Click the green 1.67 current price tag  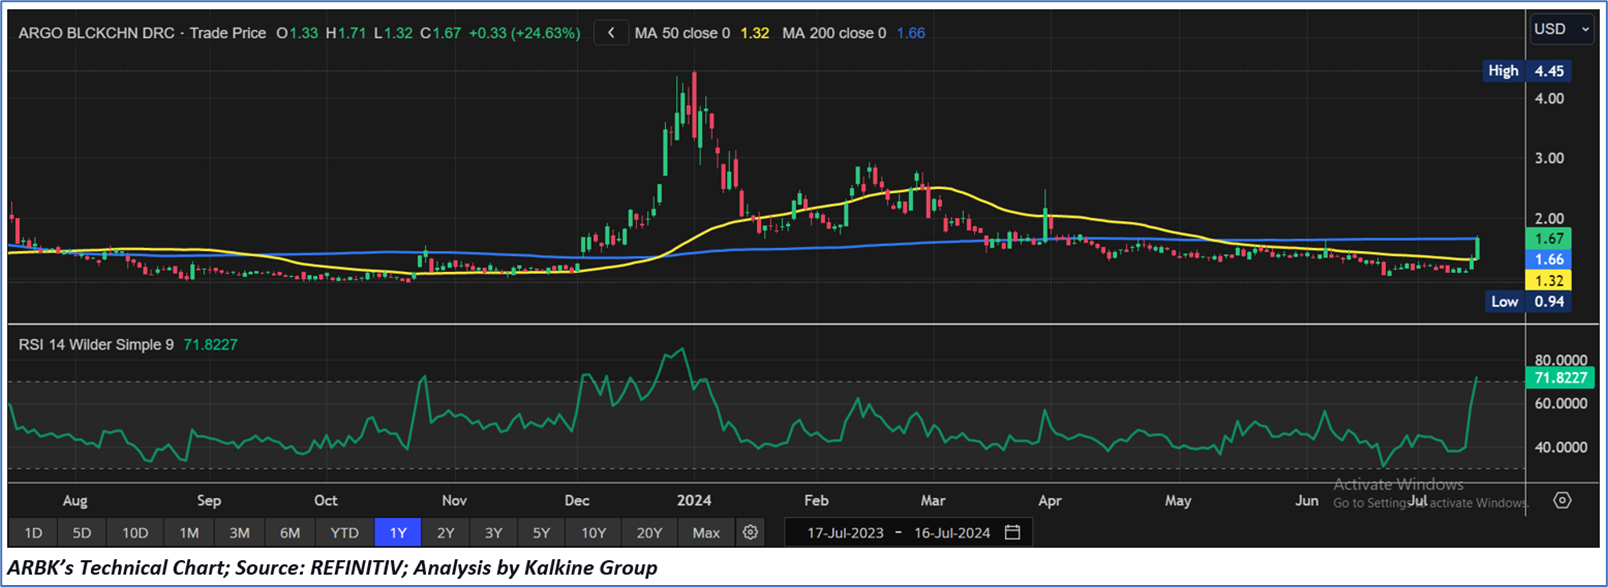pyautogui.click(x=1549, y=239)
